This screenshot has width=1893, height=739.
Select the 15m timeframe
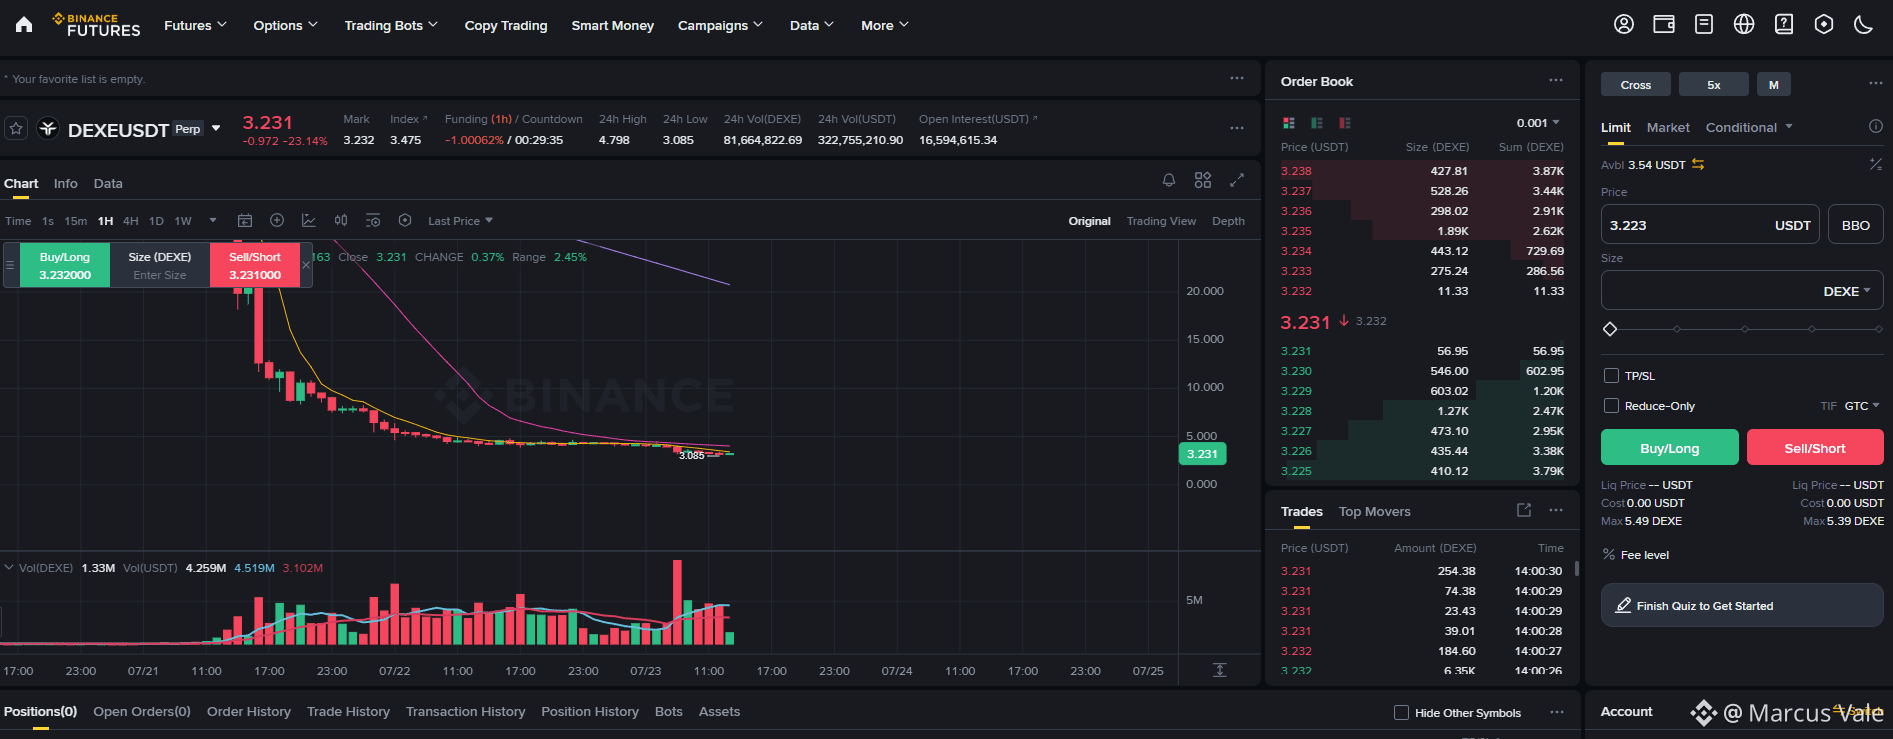76,221
